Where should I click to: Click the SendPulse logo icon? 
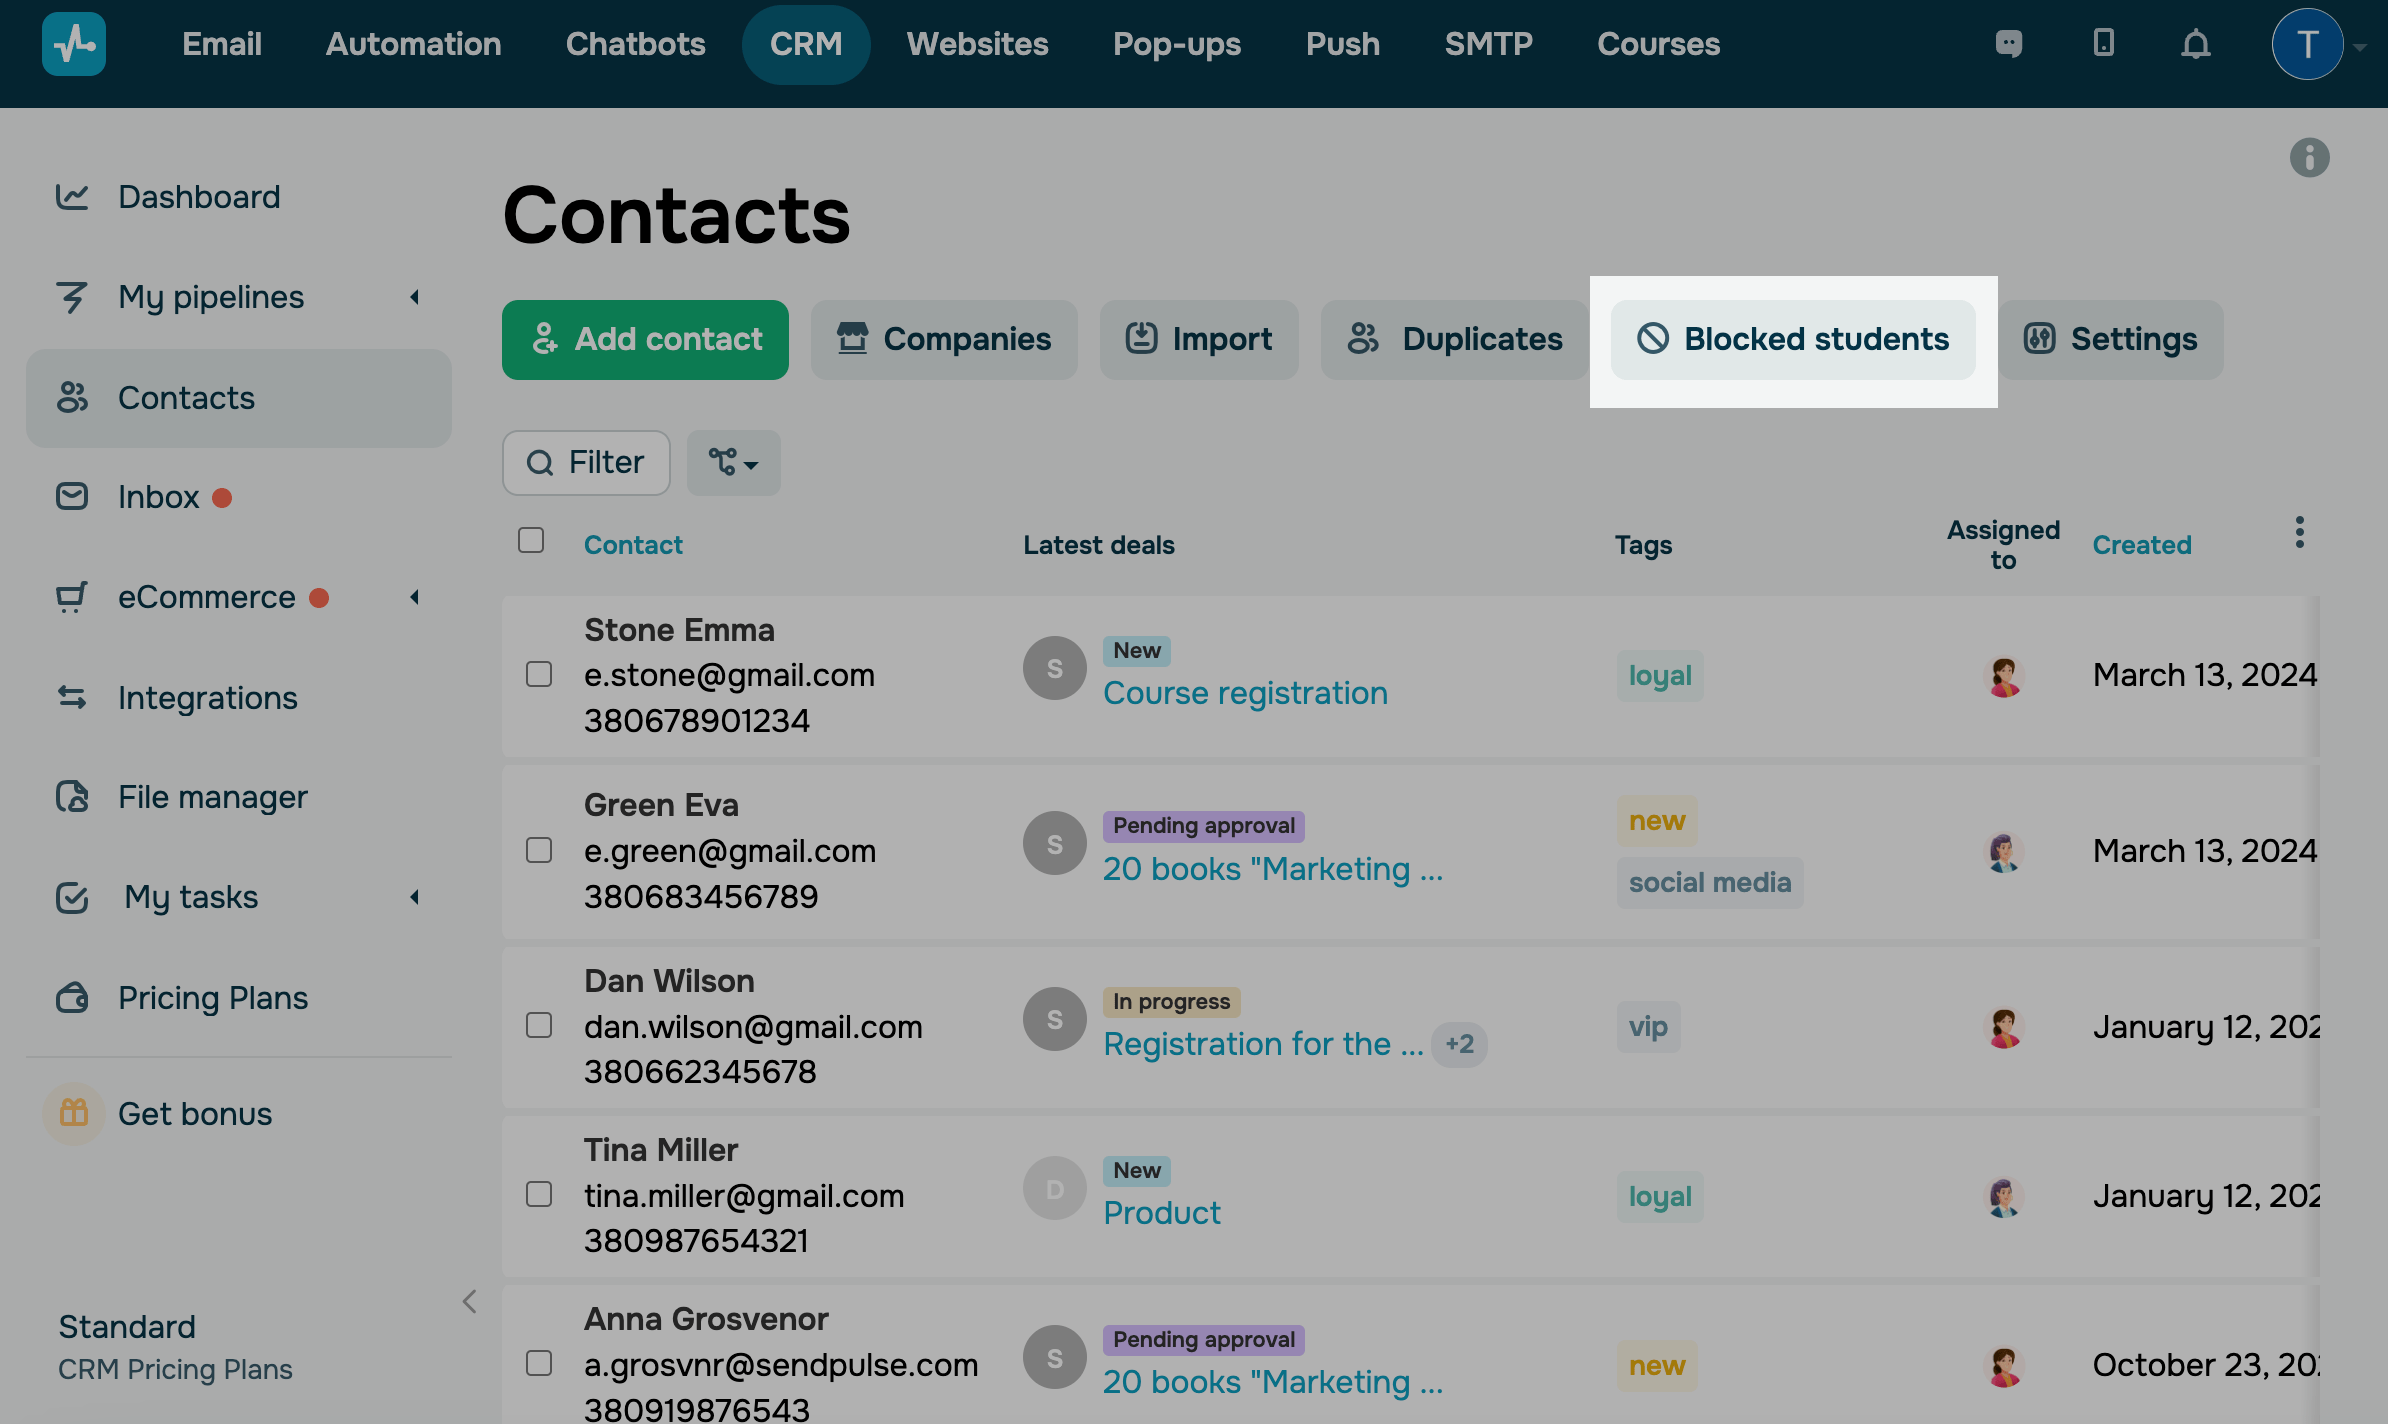click(74, 44)
